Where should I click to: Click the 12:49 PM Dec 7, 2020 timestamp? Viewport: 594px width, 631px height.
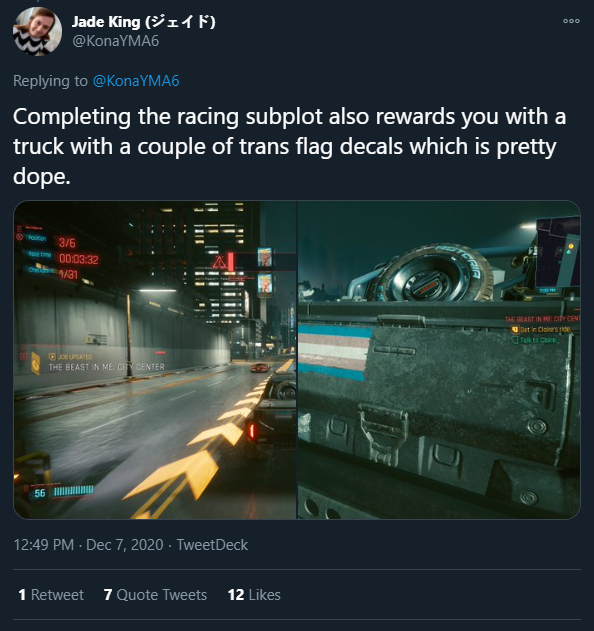(88, 544)
